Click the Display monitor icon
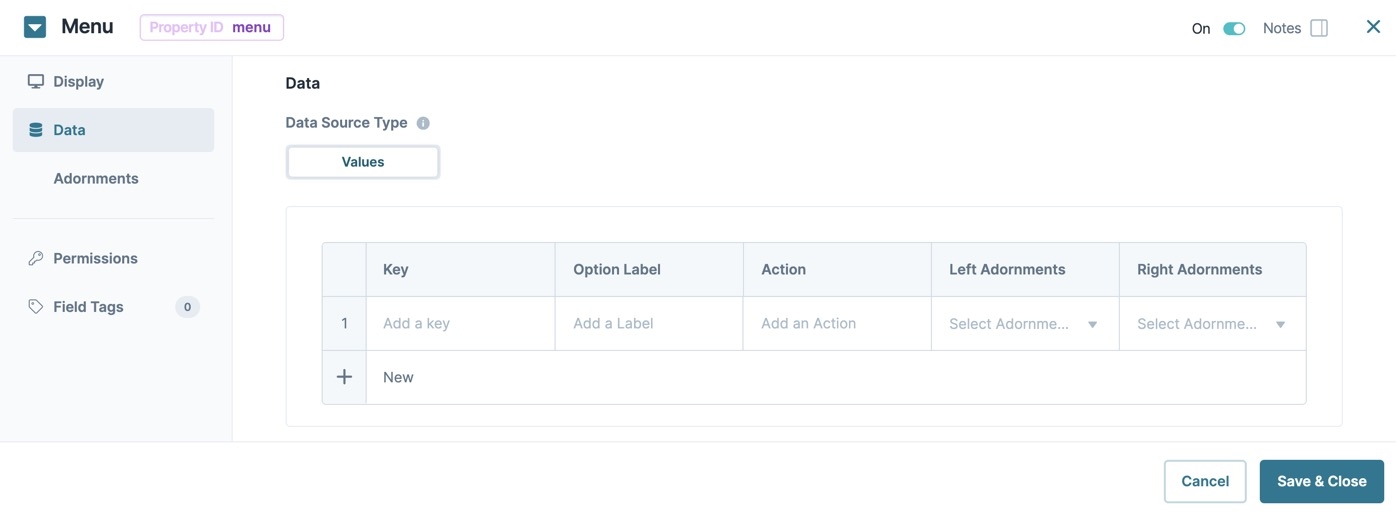This screenshot has height=518, width=1396. click(x=36, y=81)
